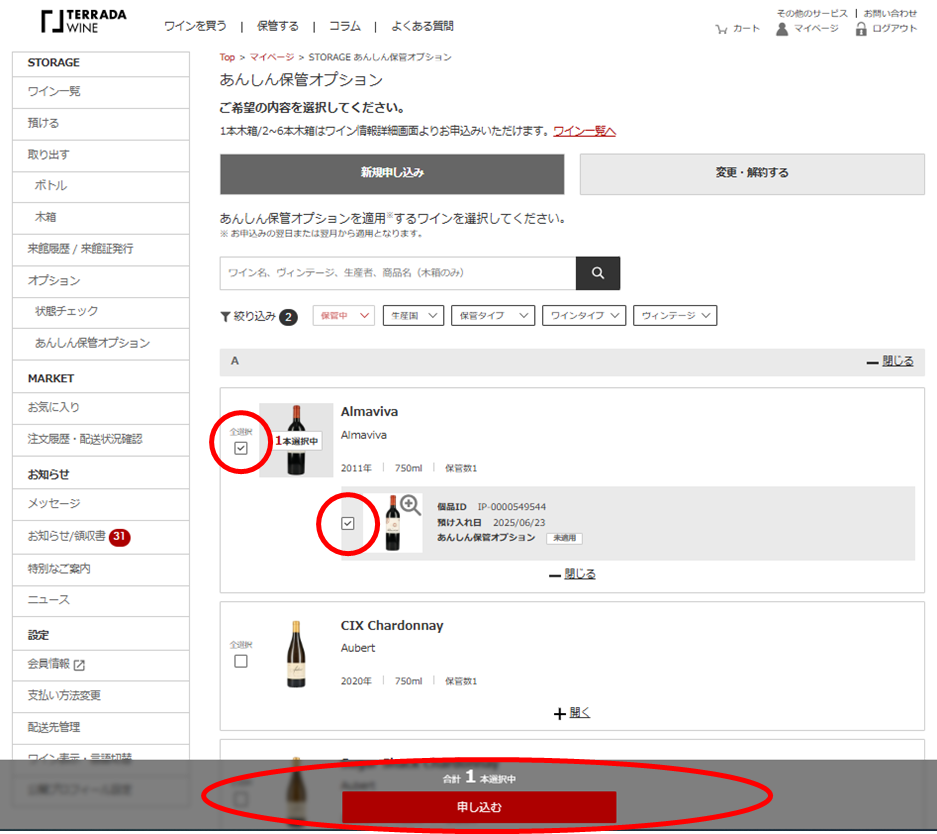The image size is (937, 834).
Task: Click the filter funnel icon
Action: point(225,317)
